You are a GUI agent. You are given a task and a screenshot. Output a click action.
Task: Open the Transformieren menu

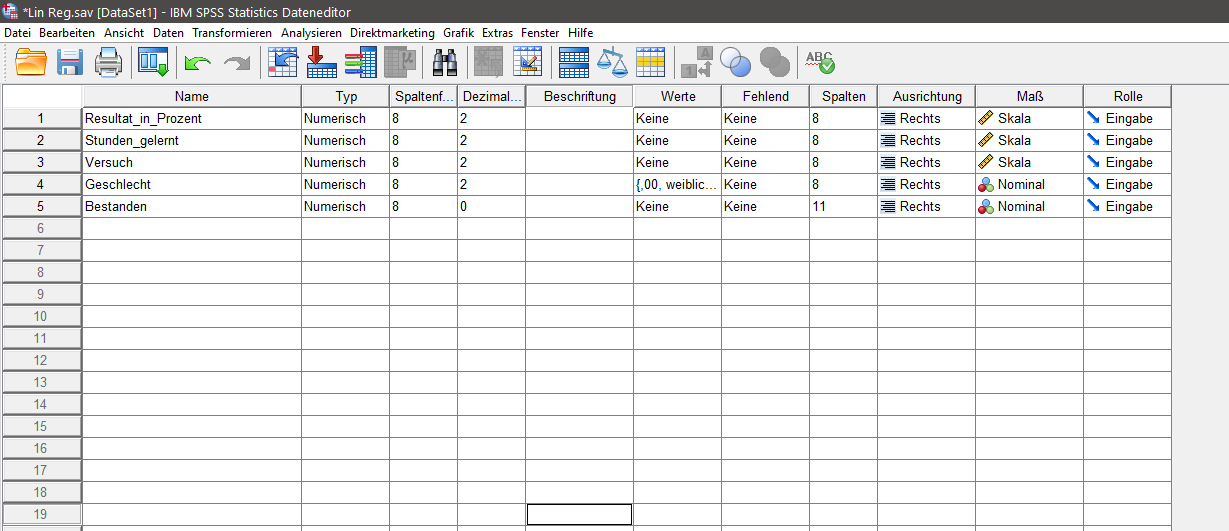click(232, 33)
